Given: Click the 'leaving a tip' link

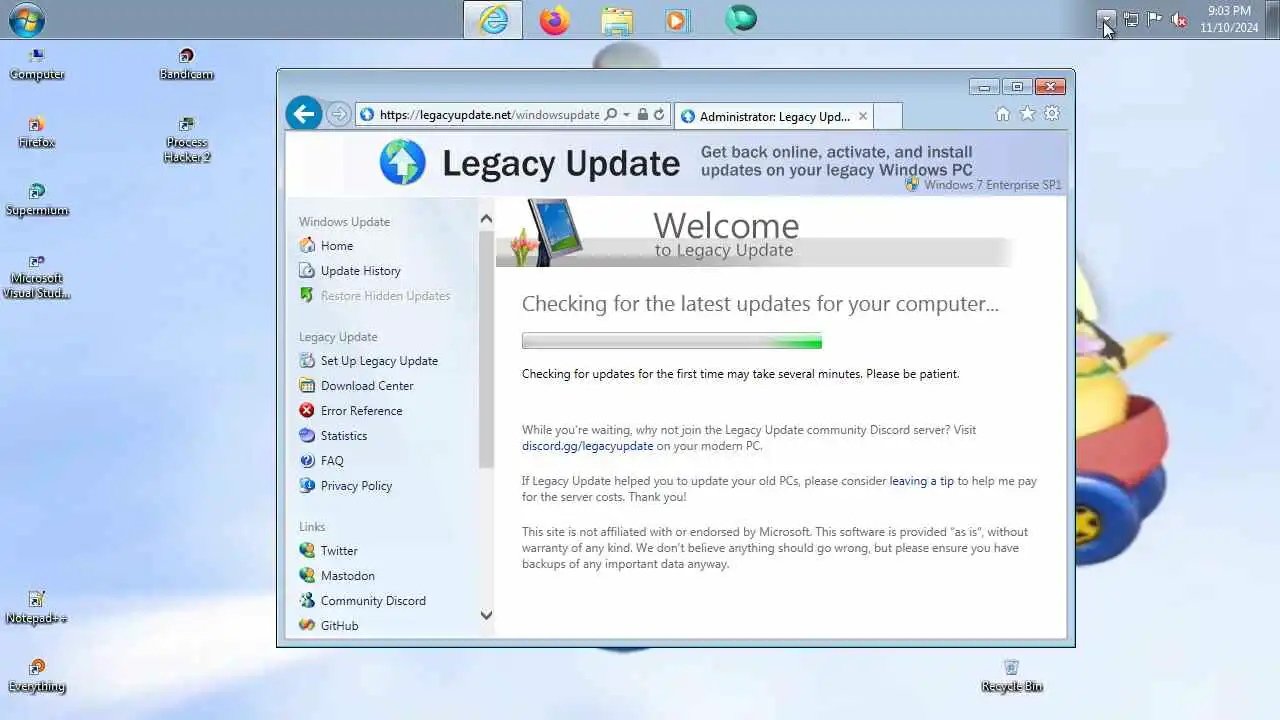Looking at the screenshot, I should pos(921,481).
